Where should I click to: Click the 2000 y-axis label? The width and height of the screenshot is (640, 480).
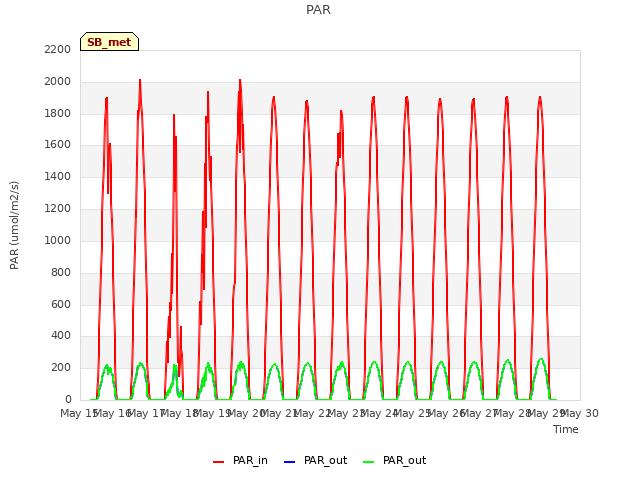tap(58, 82)
